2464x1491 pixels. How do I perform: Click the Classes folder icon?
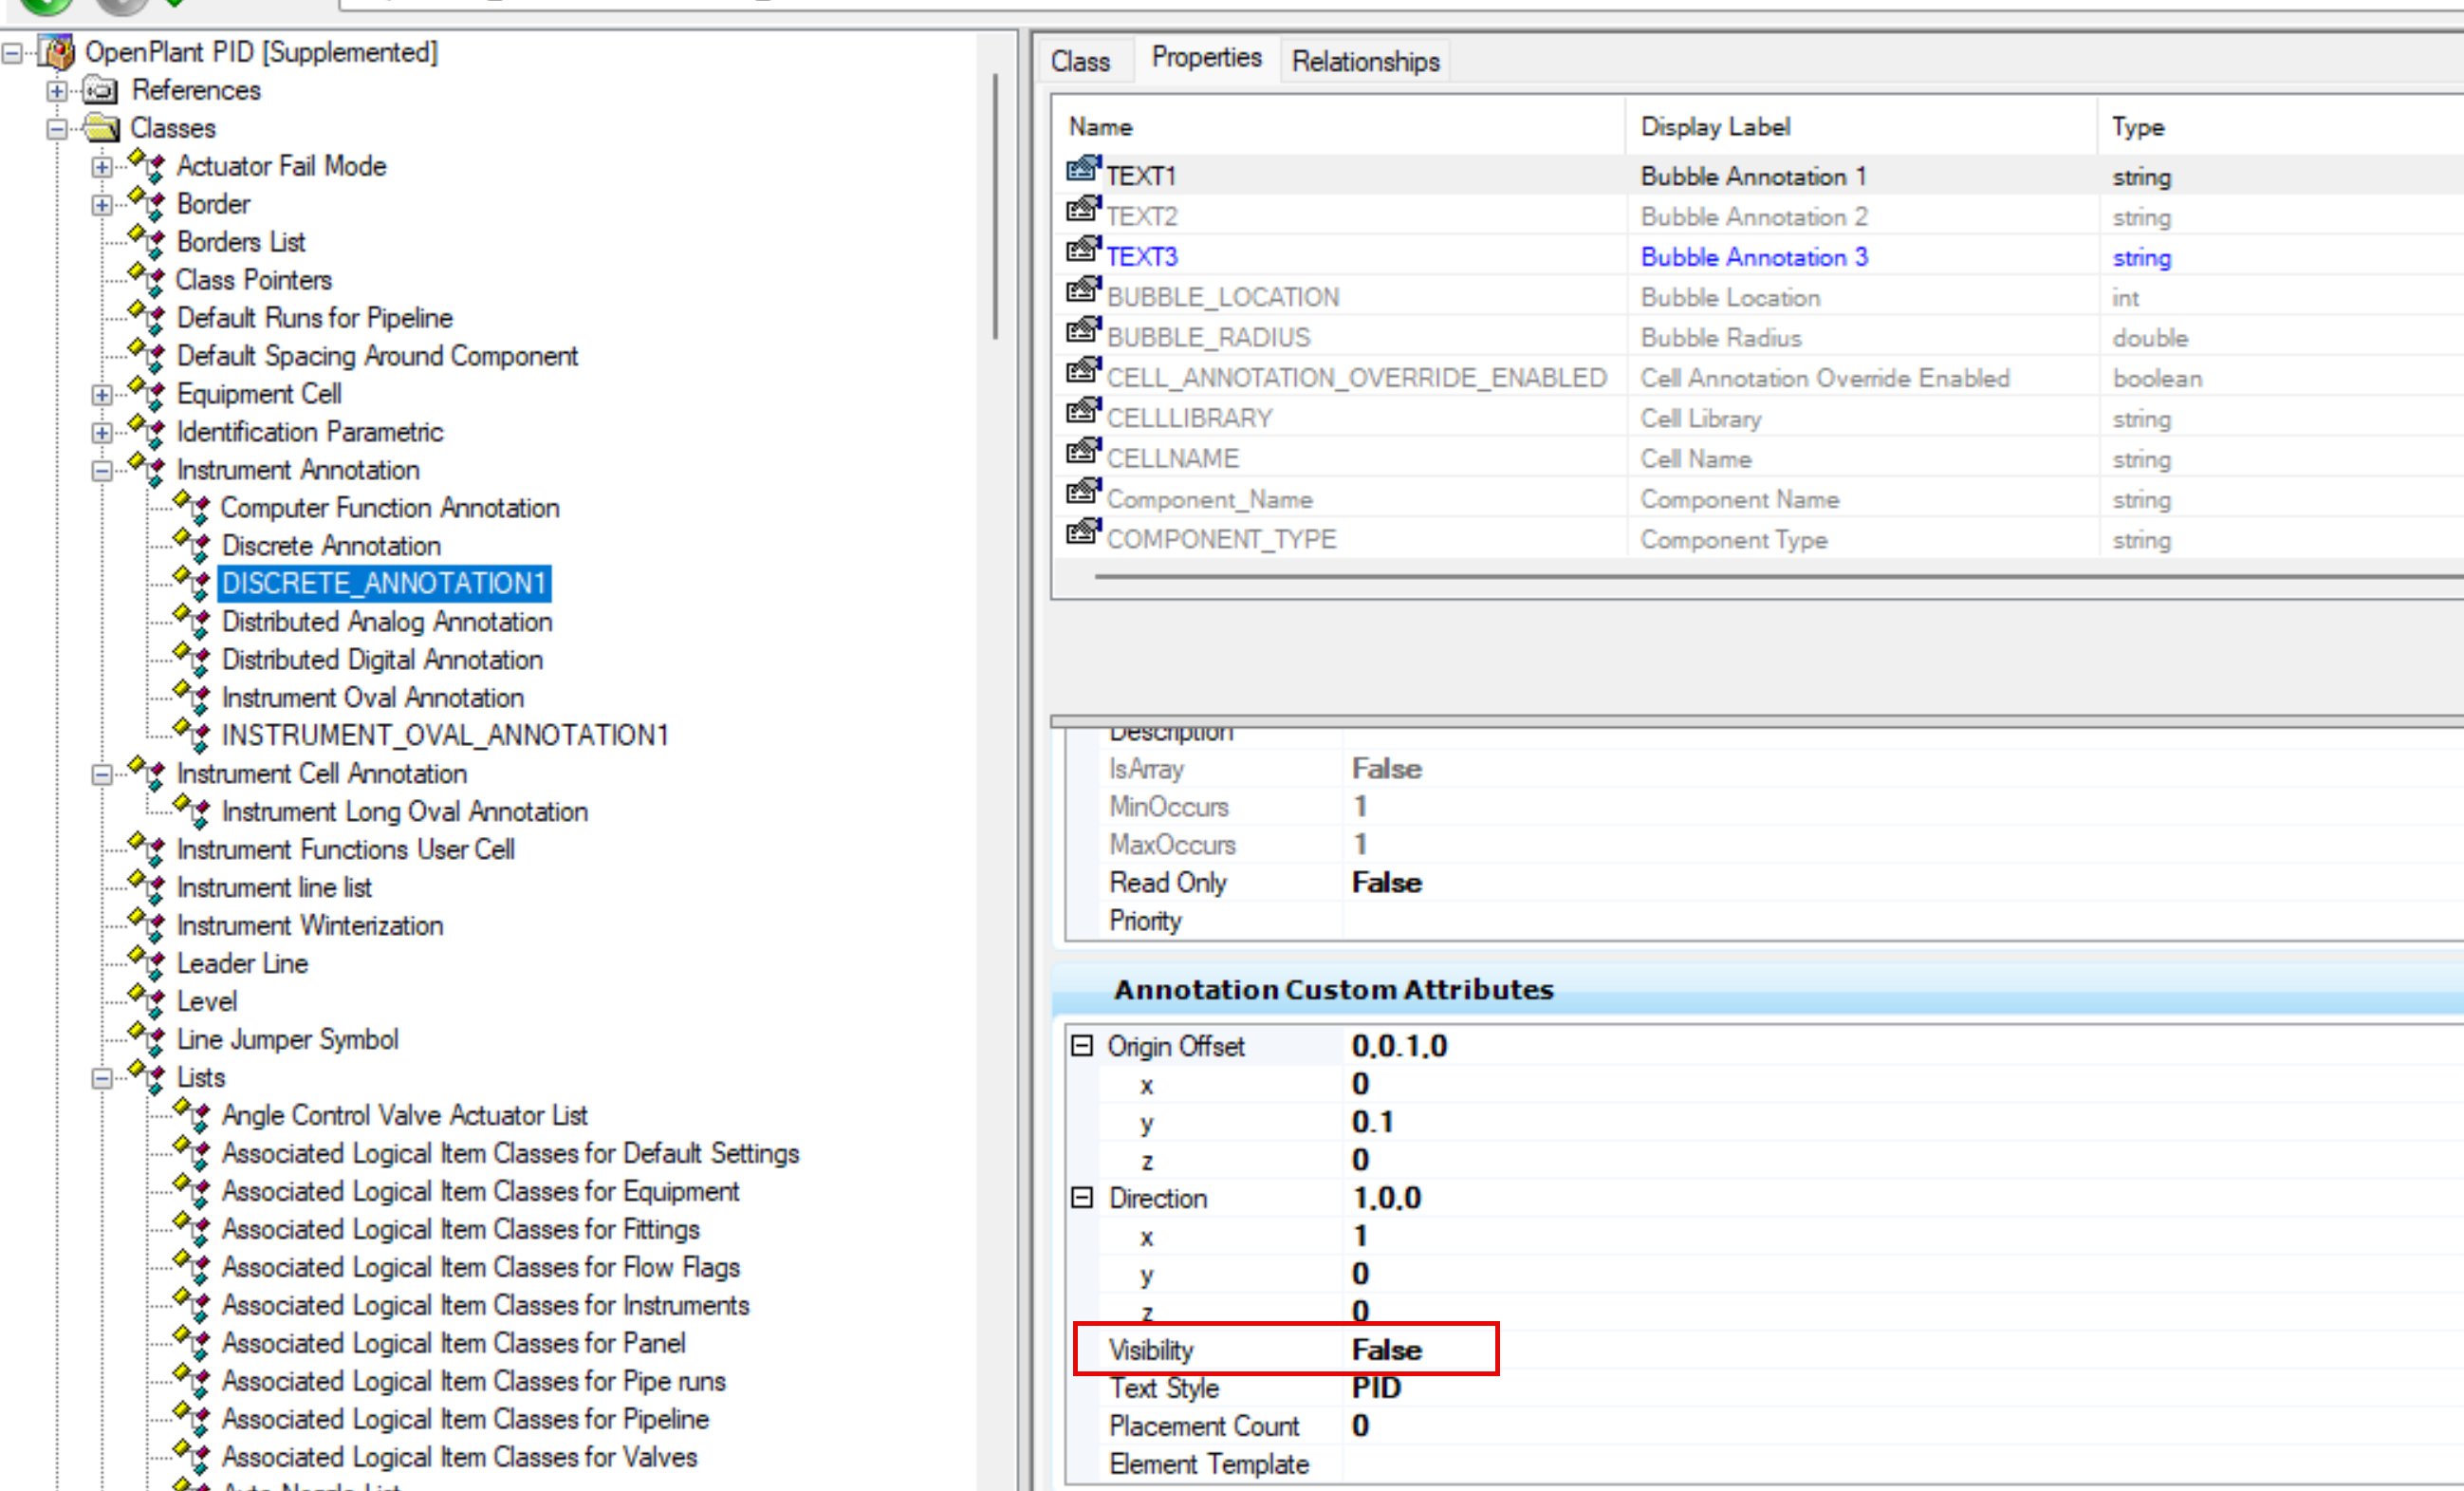pyautogui.click(x=101, y=128)
